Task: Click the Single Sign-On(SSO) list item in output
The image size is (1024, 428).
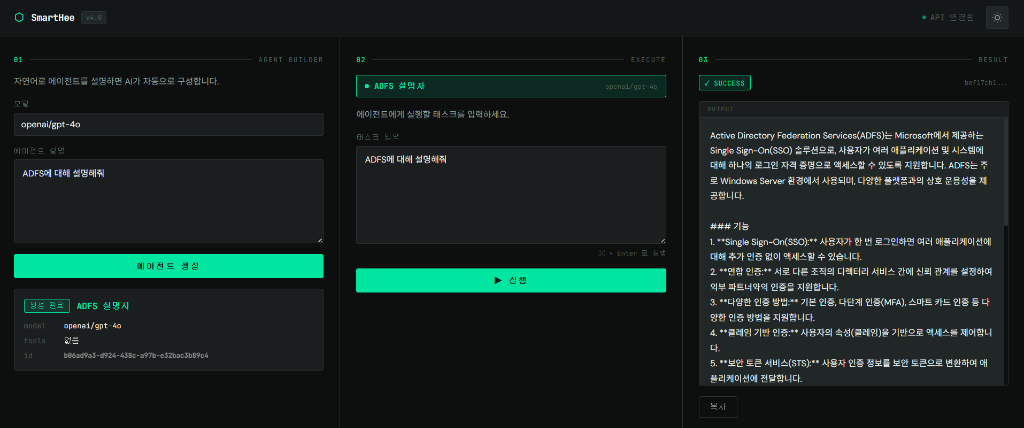Action: pos(851,248)
